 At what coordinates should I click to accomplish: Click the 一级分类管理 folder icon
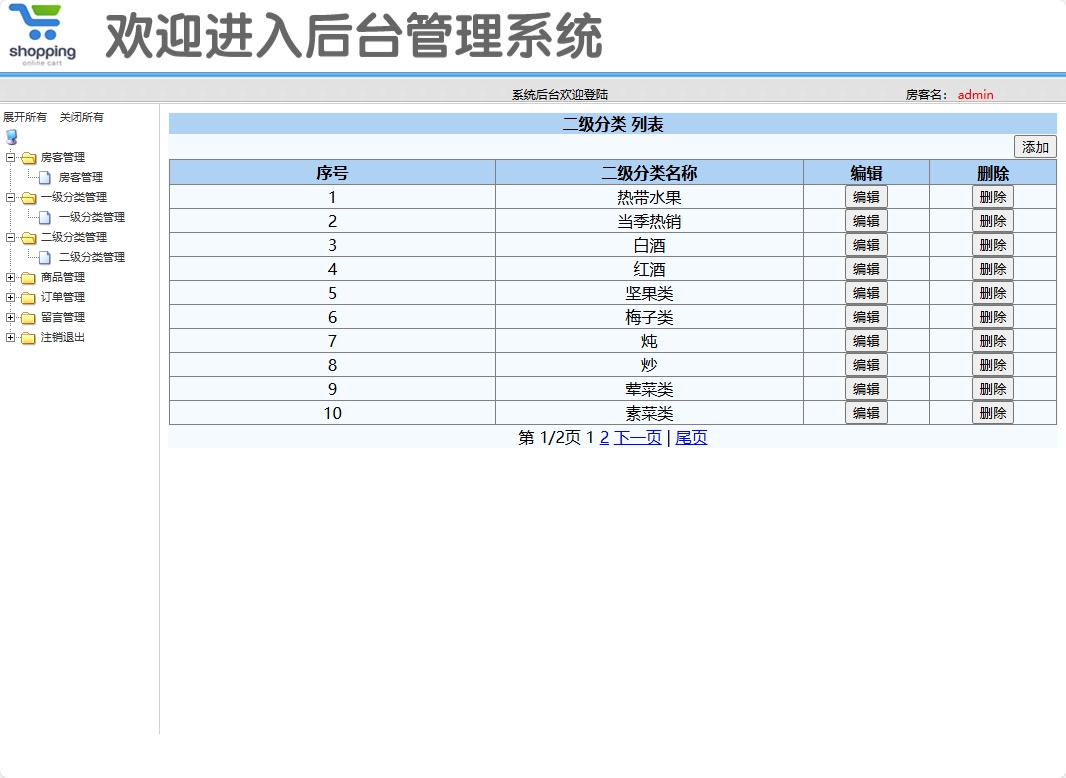point(29,198)
